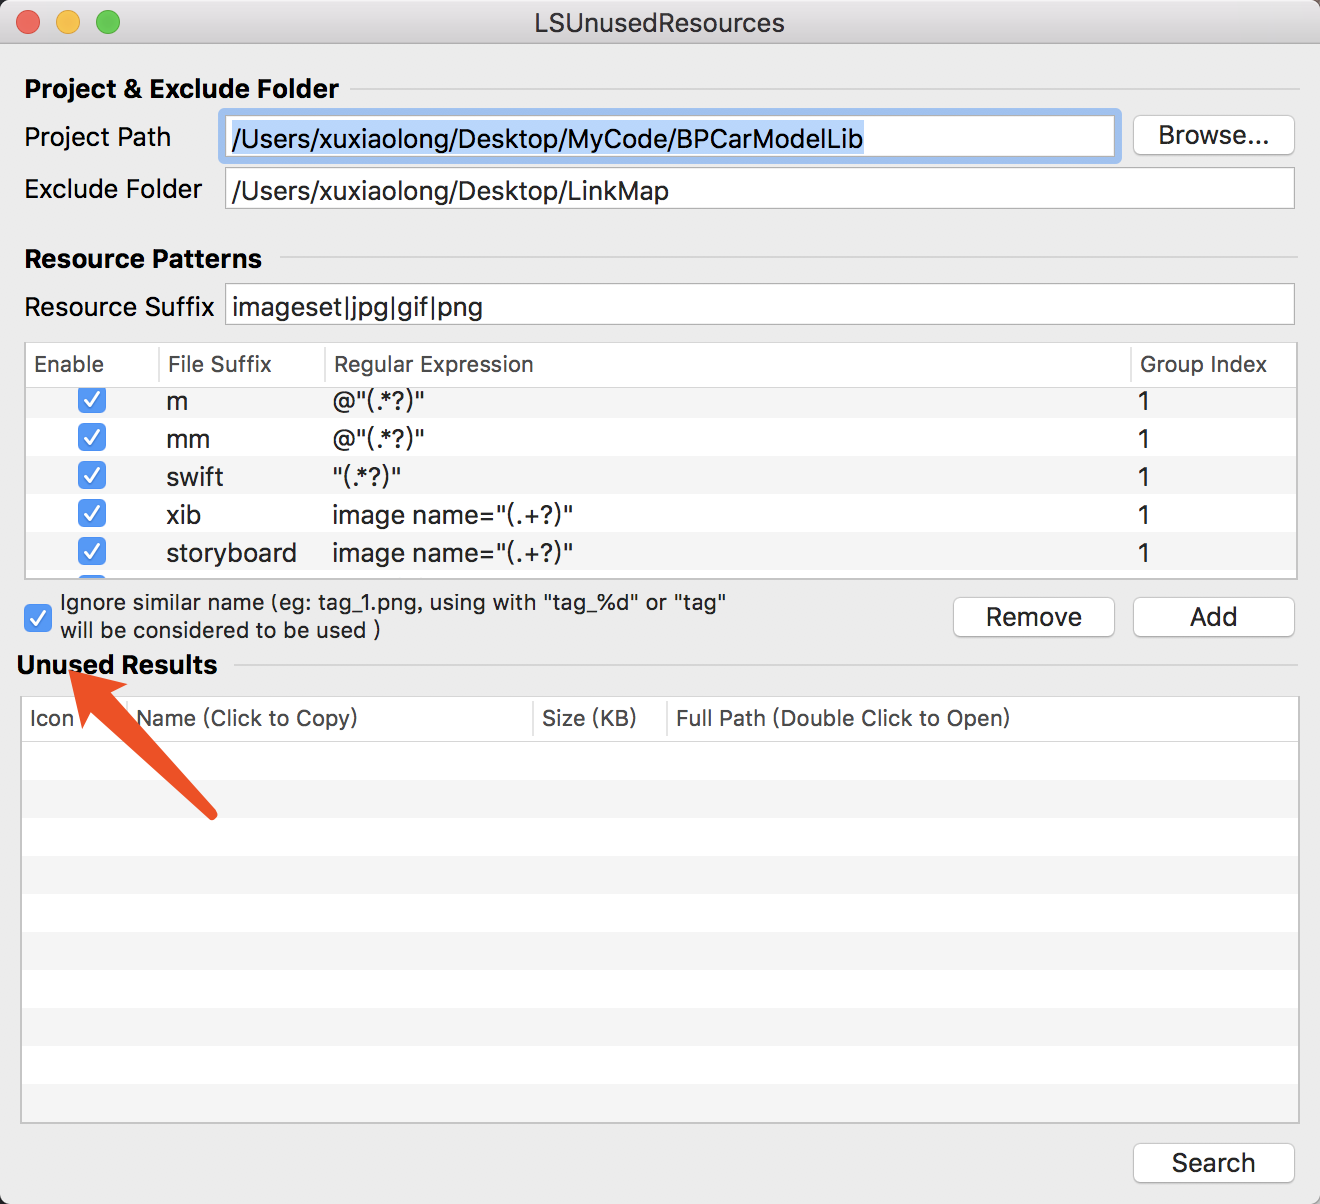Click Regular Expression column header
1320x1204 pixels.
coord(728,365)
